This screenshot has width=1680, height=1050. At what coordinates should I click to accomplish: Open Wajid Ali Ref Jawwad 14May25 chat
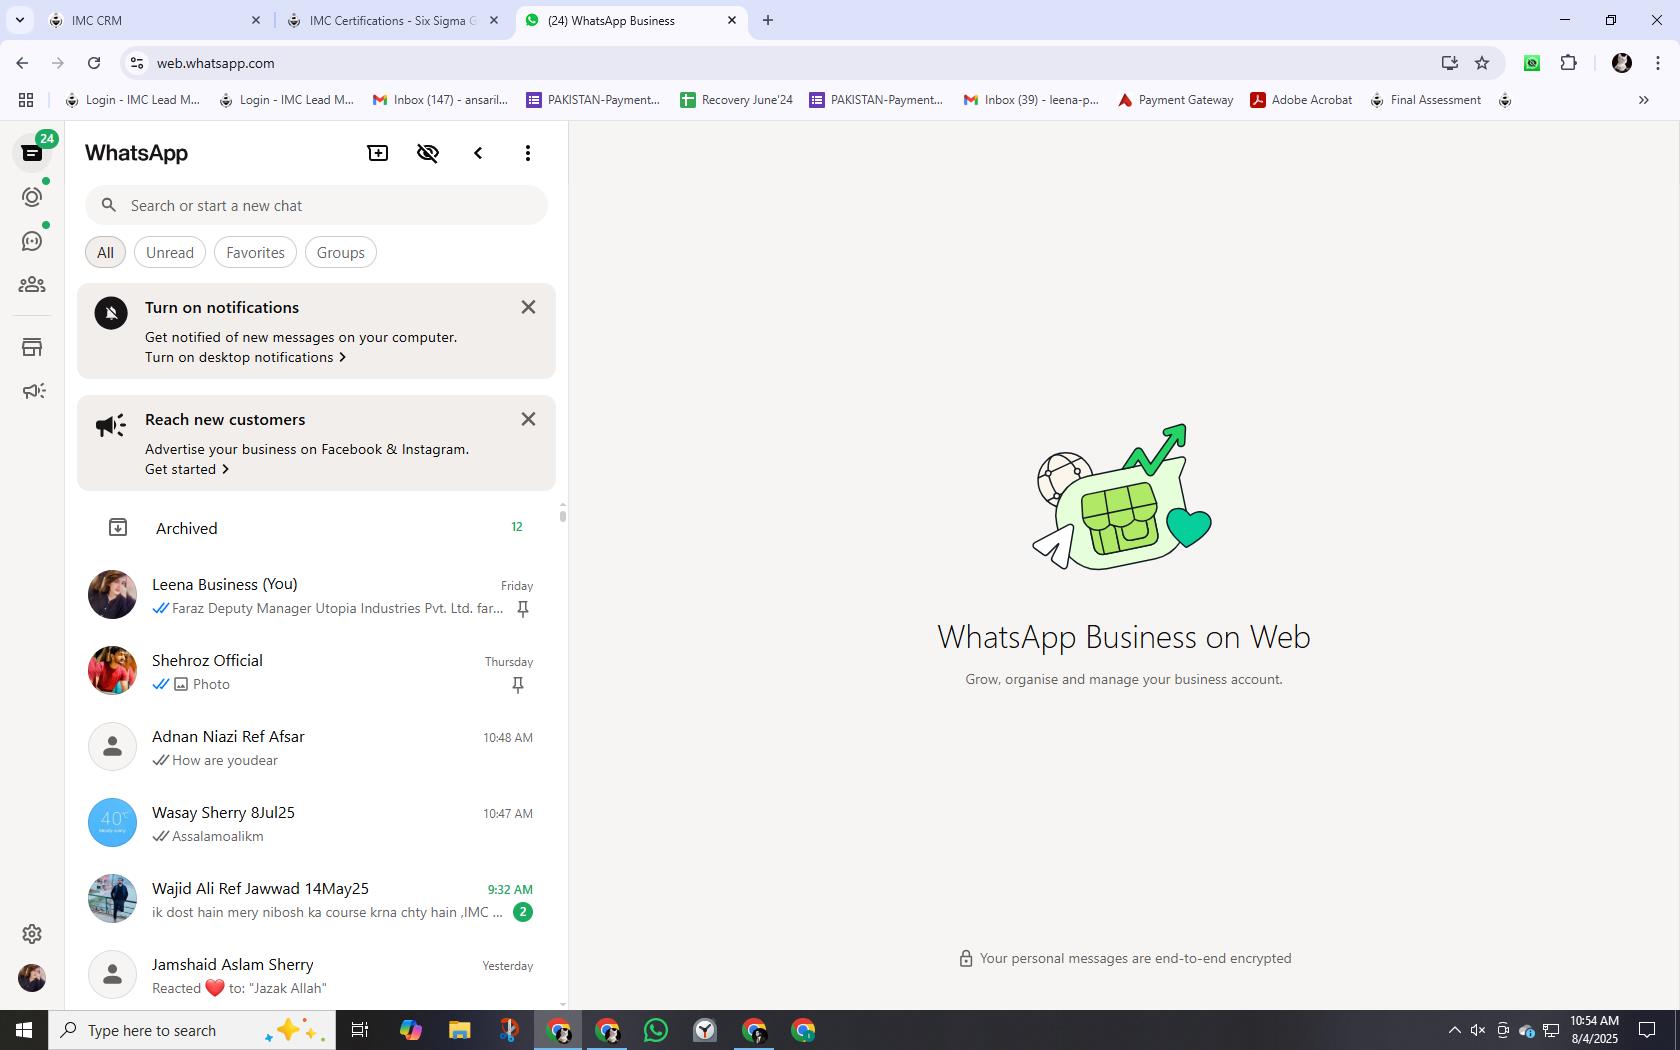[316, 899]
